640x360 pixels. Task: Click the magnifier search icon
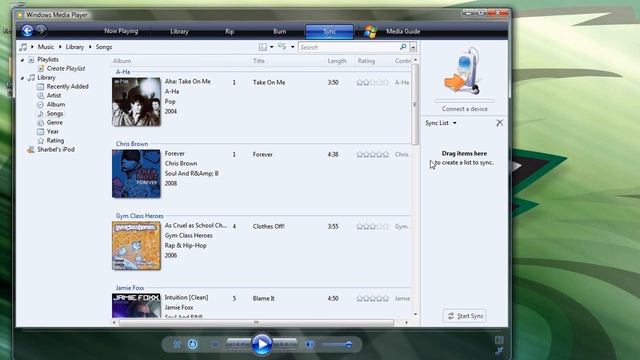403,47
